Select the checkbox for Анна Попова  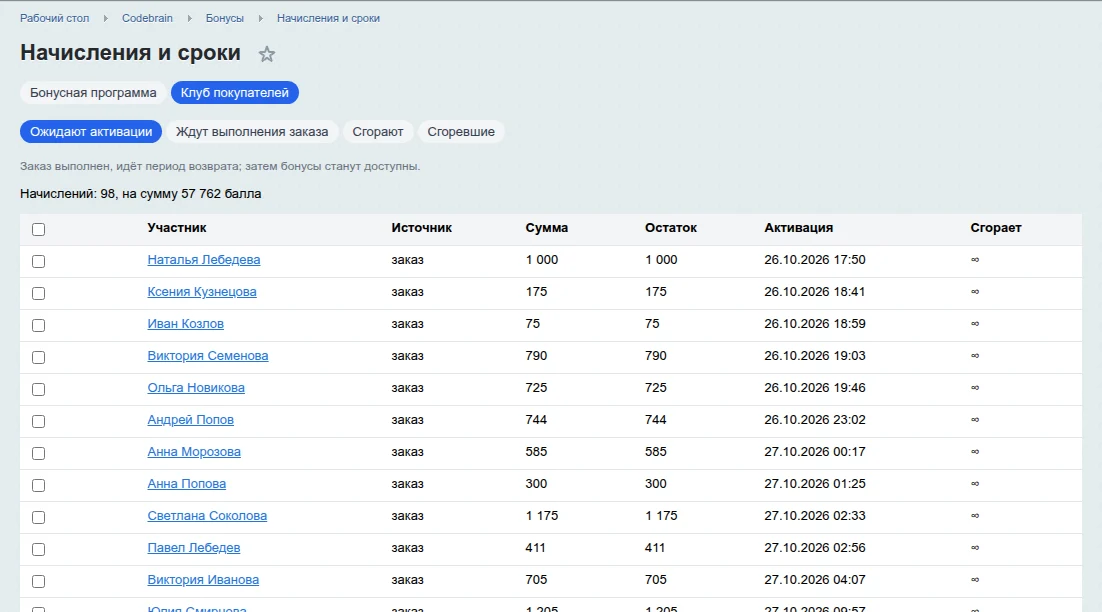[39, 485]
